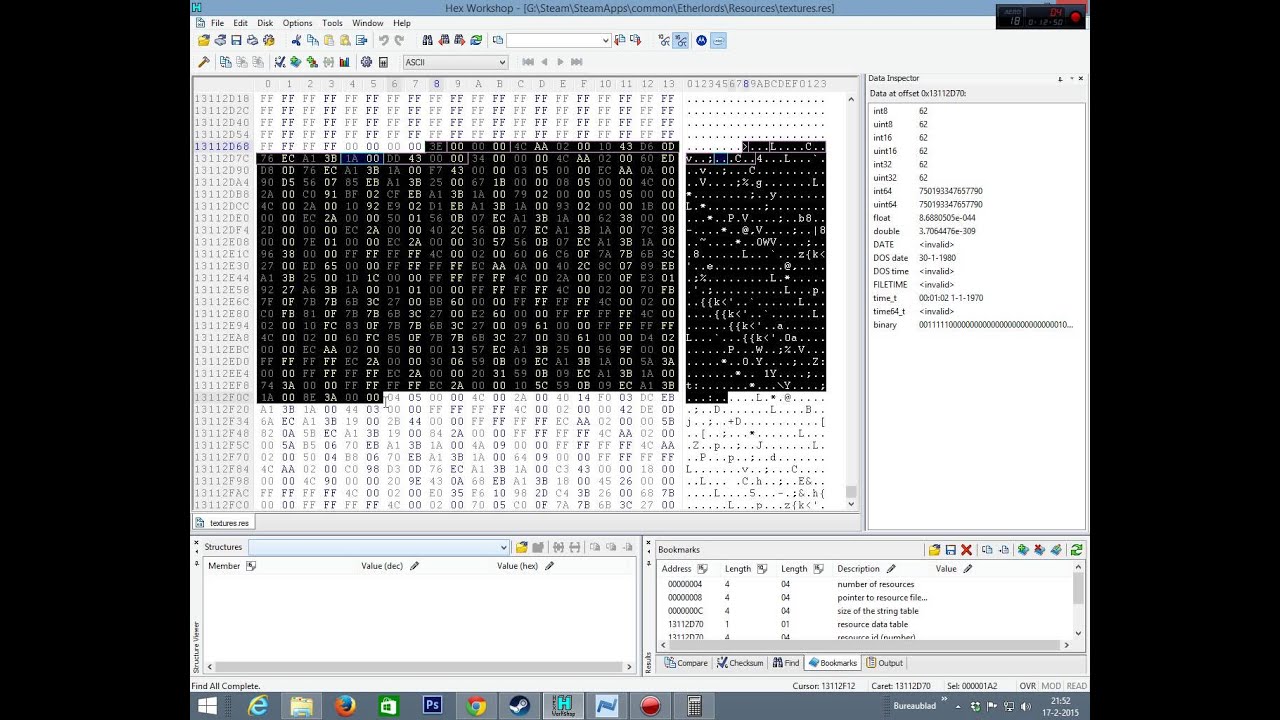1280x720 pixels.
Task: Toggle OVR overwrite mode in status bar
Action: pos(1027,686)
